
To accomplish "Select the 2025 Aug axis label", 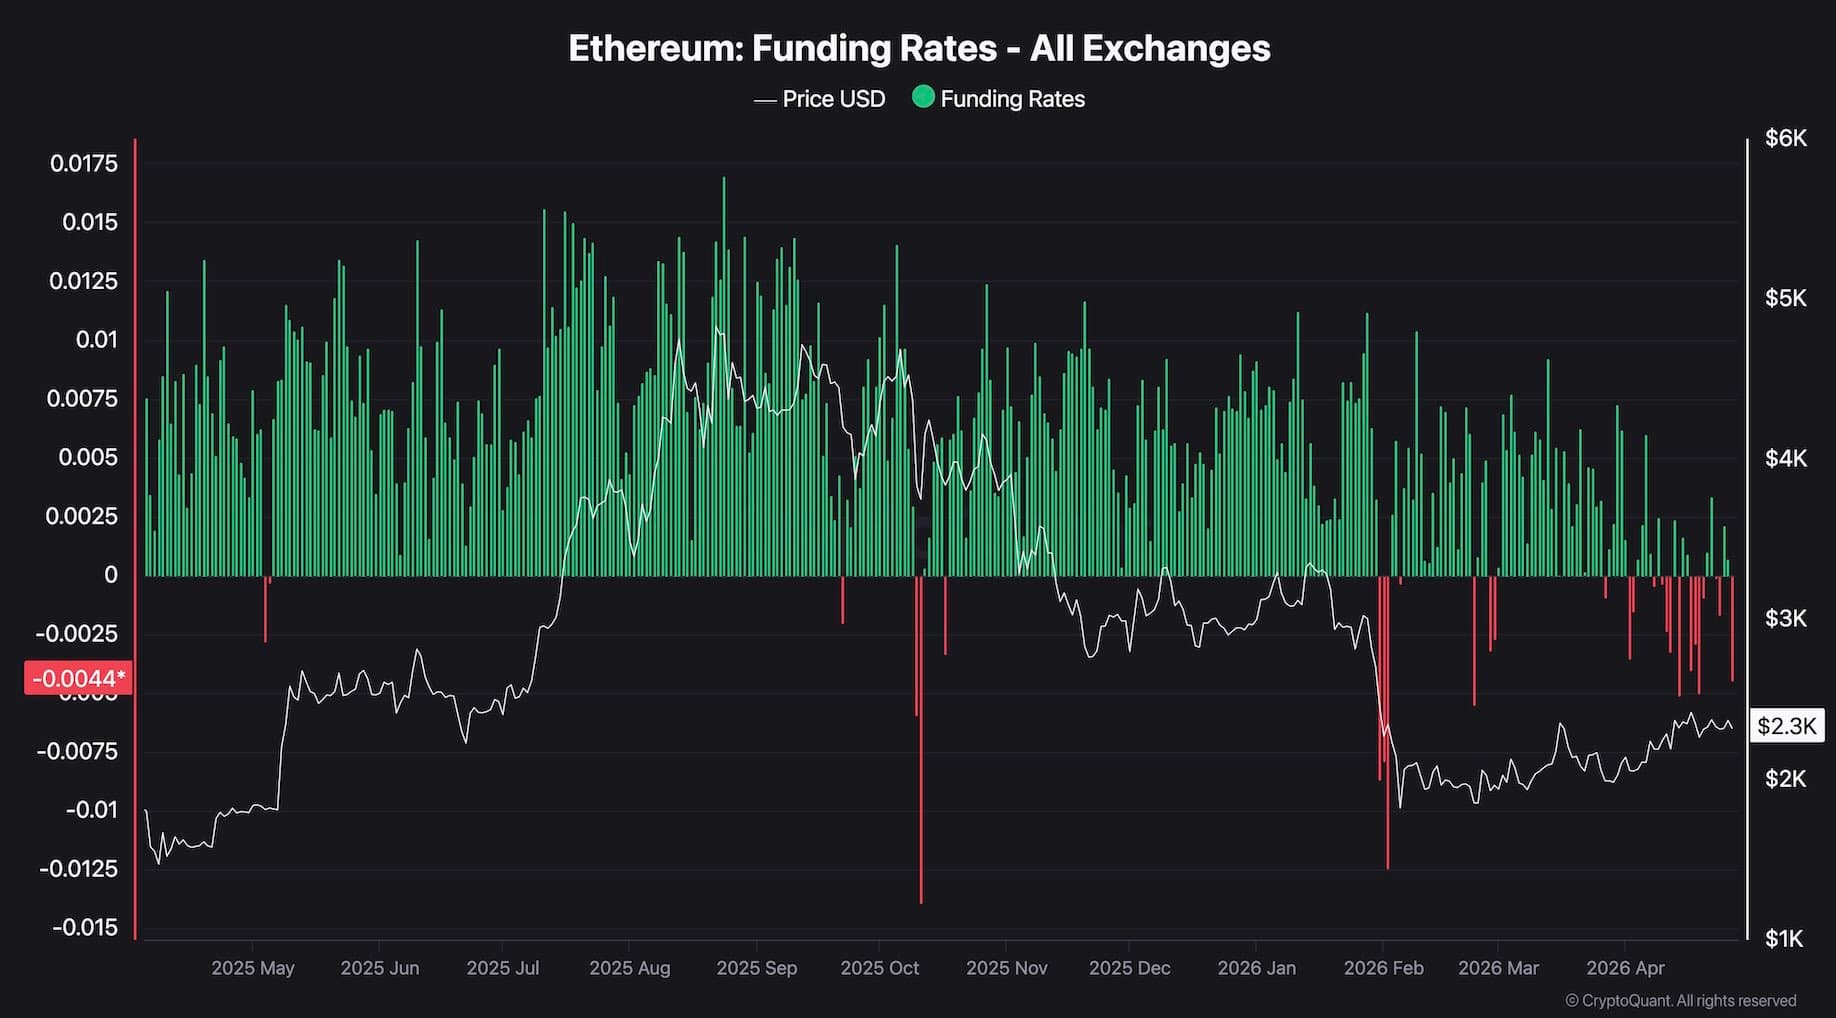I will 629,968.
